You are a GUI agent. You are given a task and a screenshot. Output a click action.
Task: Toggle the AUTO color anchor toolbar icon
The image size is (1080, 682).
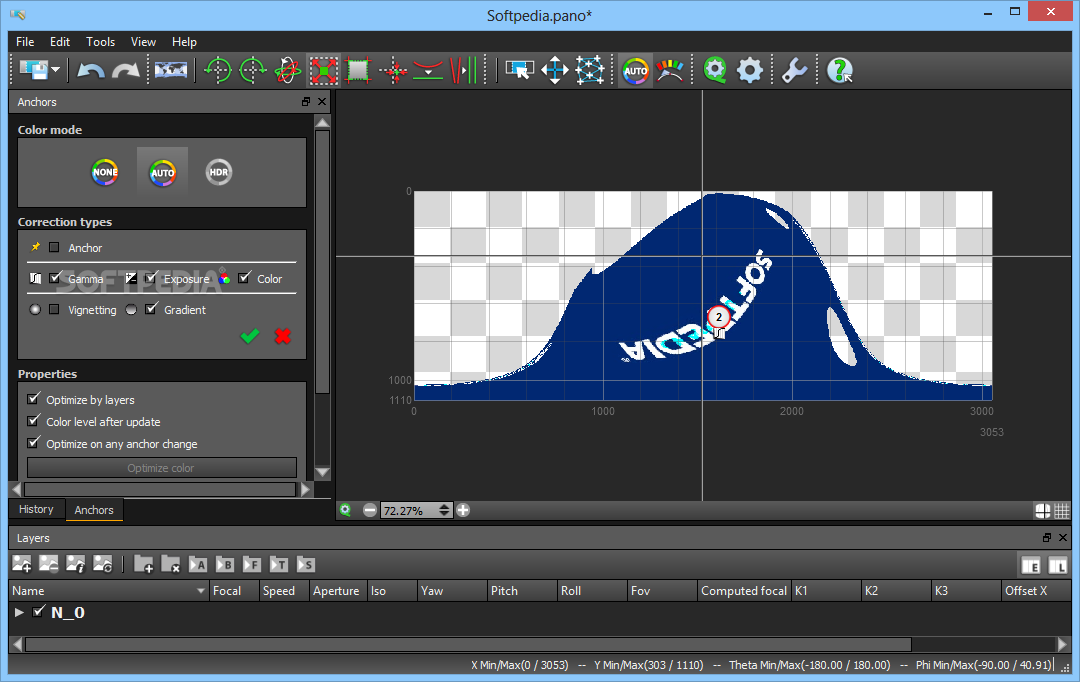pos(635,70)
